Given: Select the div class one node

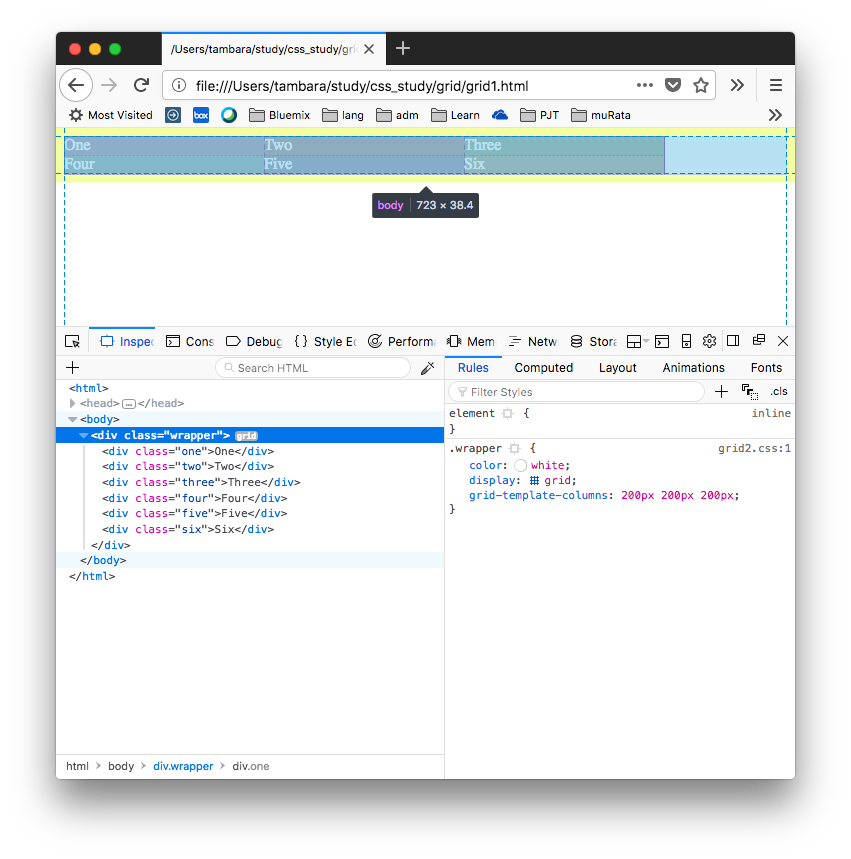Looking at the screenshot, I should point(188,451).
